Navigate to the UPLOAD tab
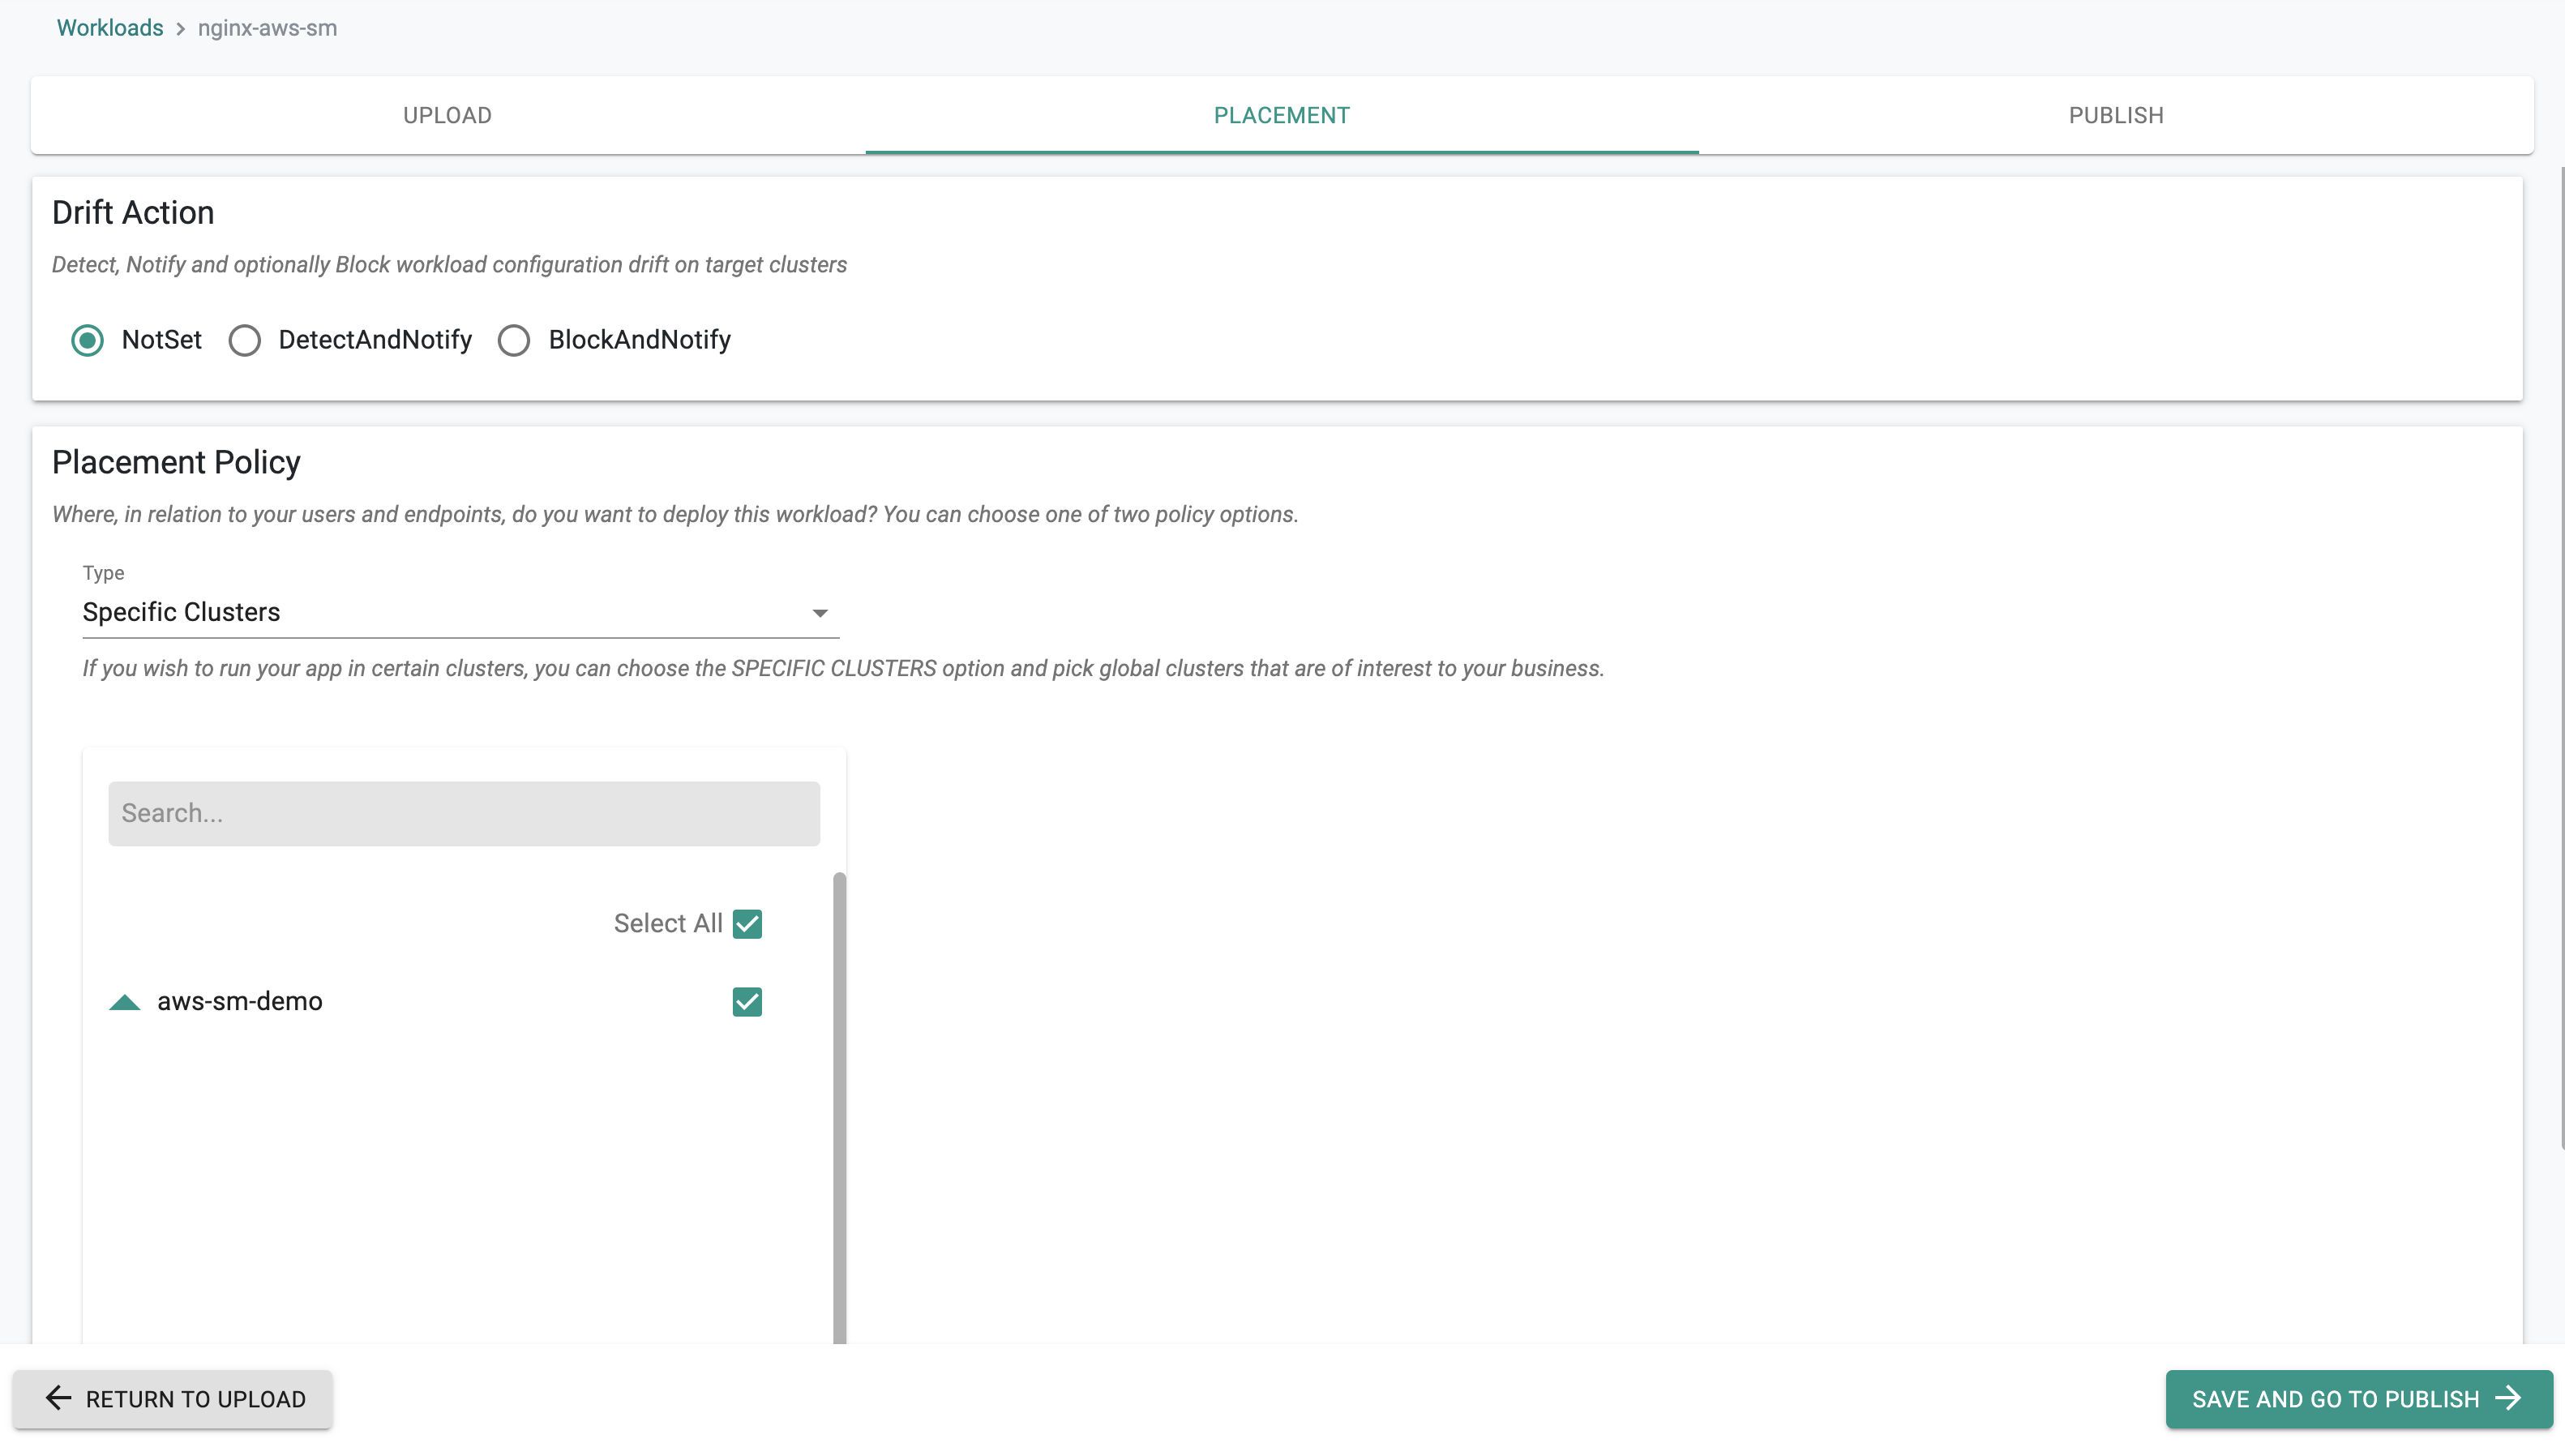 (447, 114)
